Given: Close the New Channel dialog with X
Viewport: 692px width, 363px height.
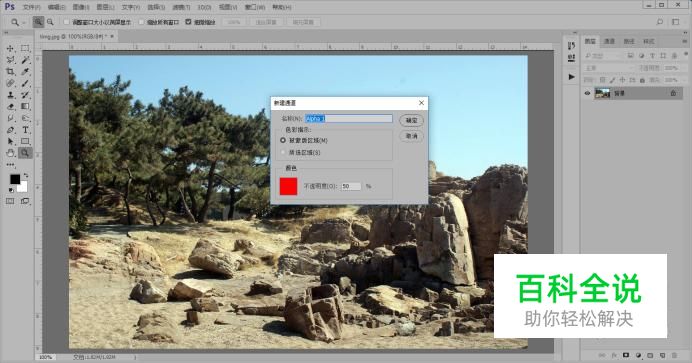Looking at the screenshot, I should click(x=421, y=102).
